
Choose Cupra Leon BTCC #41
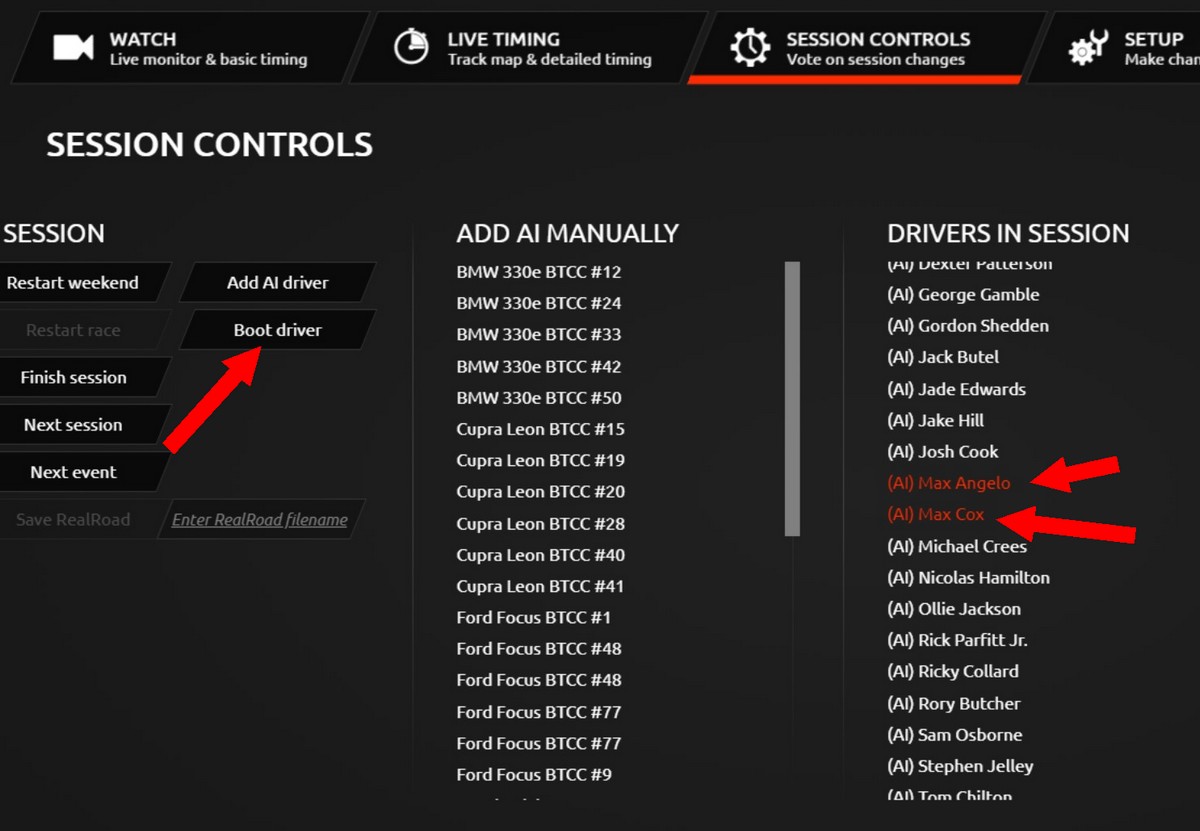(x=541, y=586)
